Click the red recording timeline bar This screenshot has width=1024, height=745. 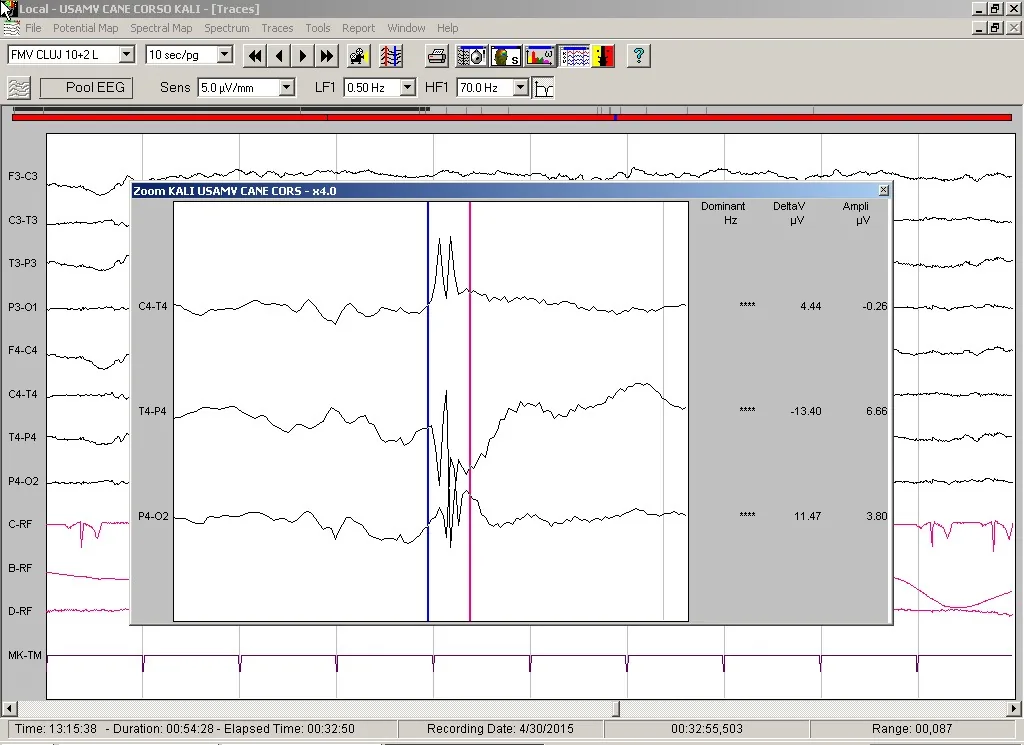(511, 118)
